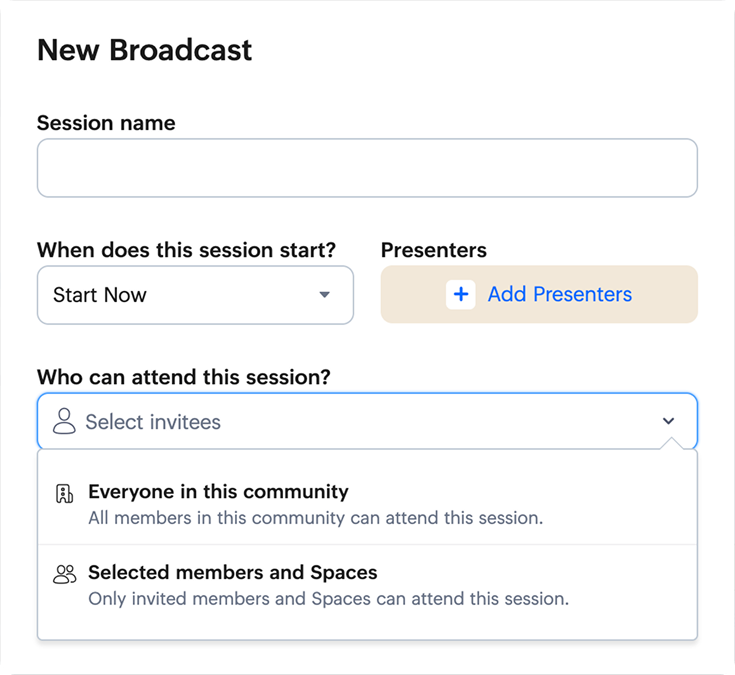The height and width of the screenshot is (675, 735).
Task: Click the "New Broadcast" heading
Action: 145,50
